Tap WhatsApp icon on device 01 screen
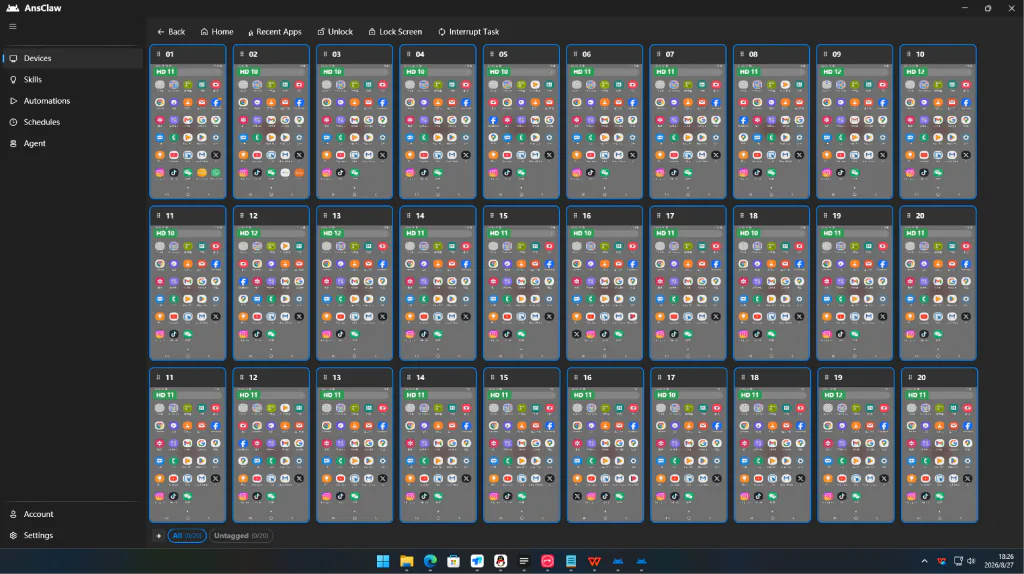This screenshot has width=1024, height=574. 216,172
